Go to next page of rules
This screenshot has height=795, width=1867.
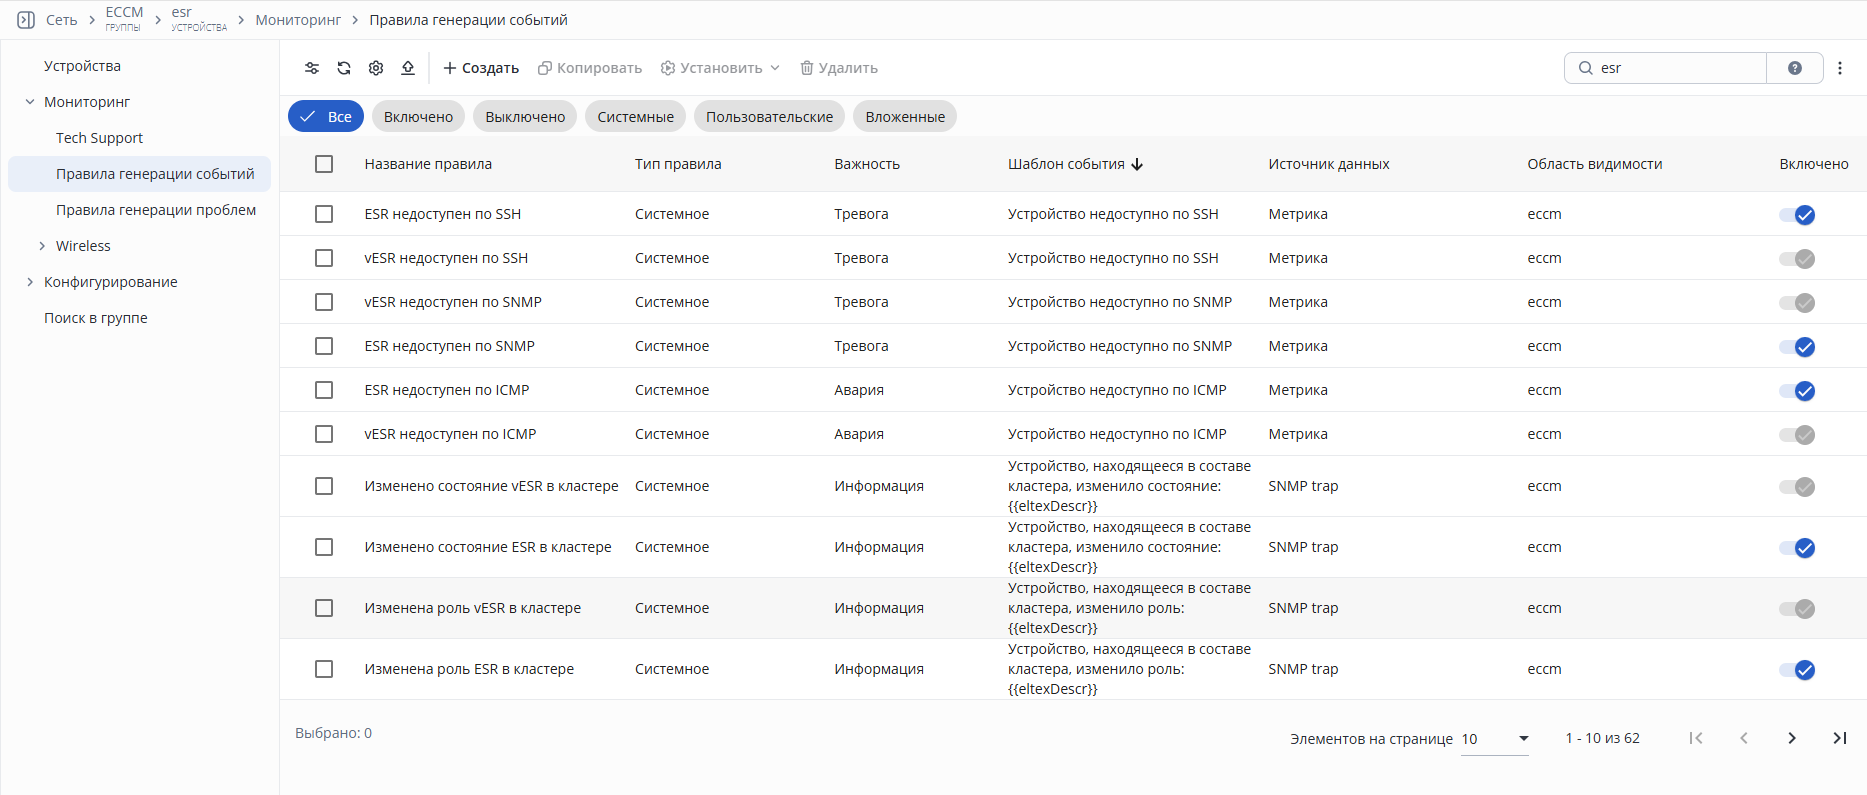click(x=1792, y=738)
